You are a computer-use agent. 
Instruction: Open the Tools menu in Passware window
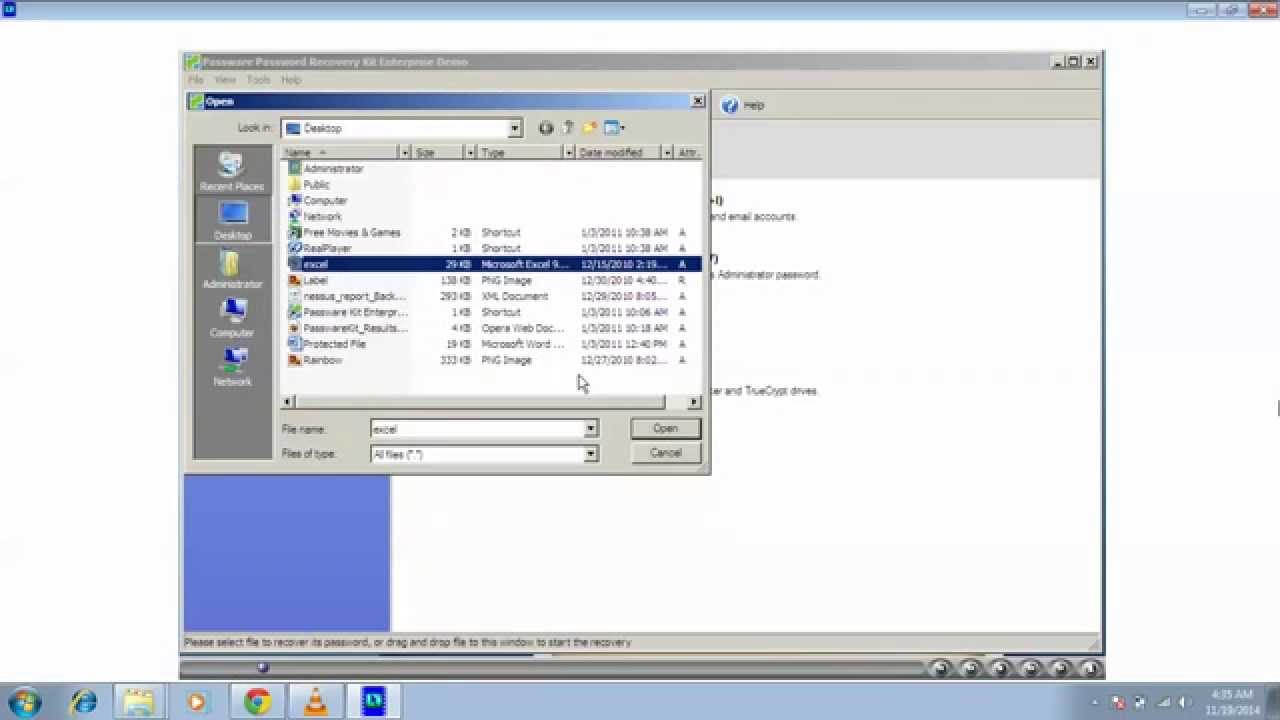tap(258, 80)
